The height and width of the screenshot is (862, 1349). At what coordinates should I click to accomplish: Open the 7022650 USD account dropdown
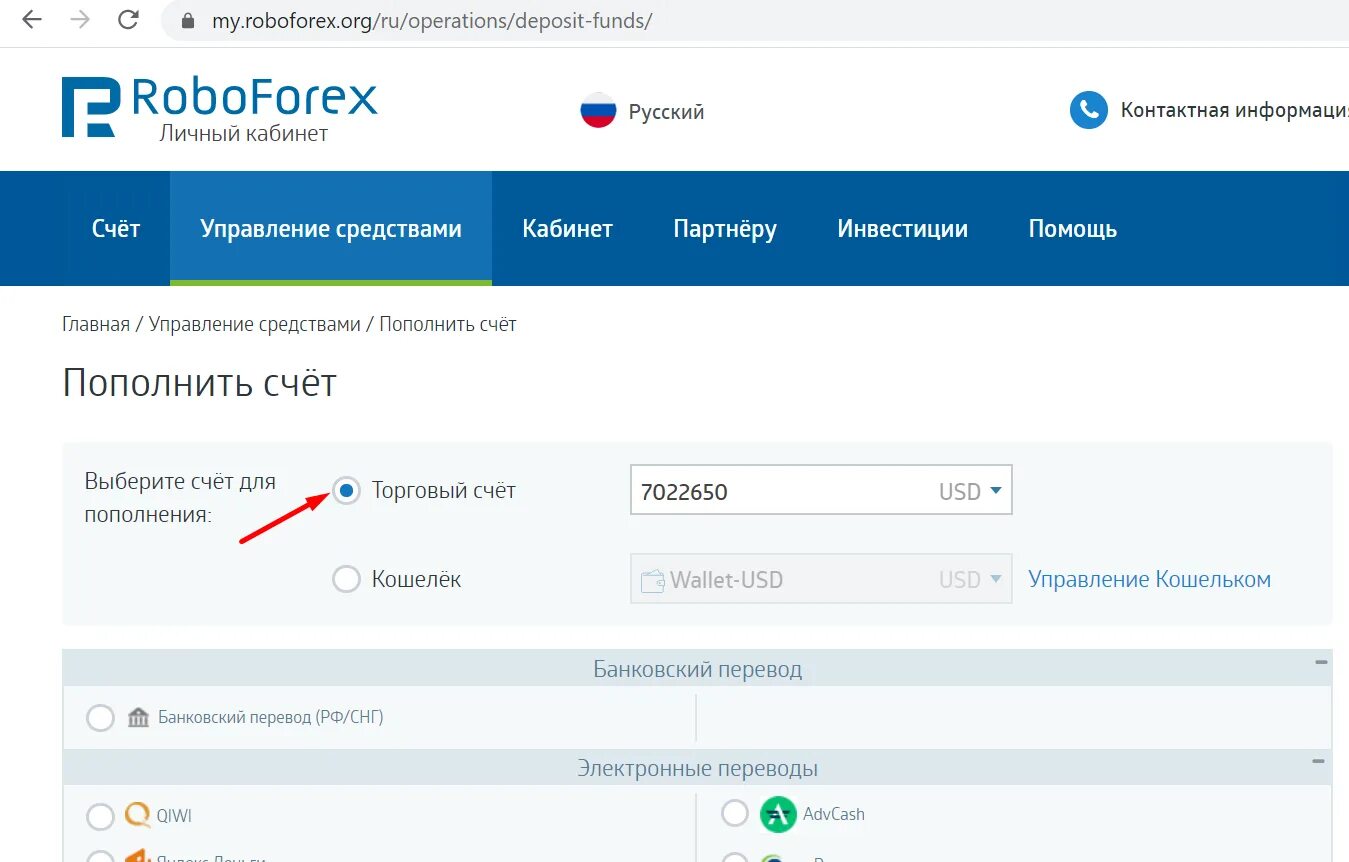[x=821, y=490]
